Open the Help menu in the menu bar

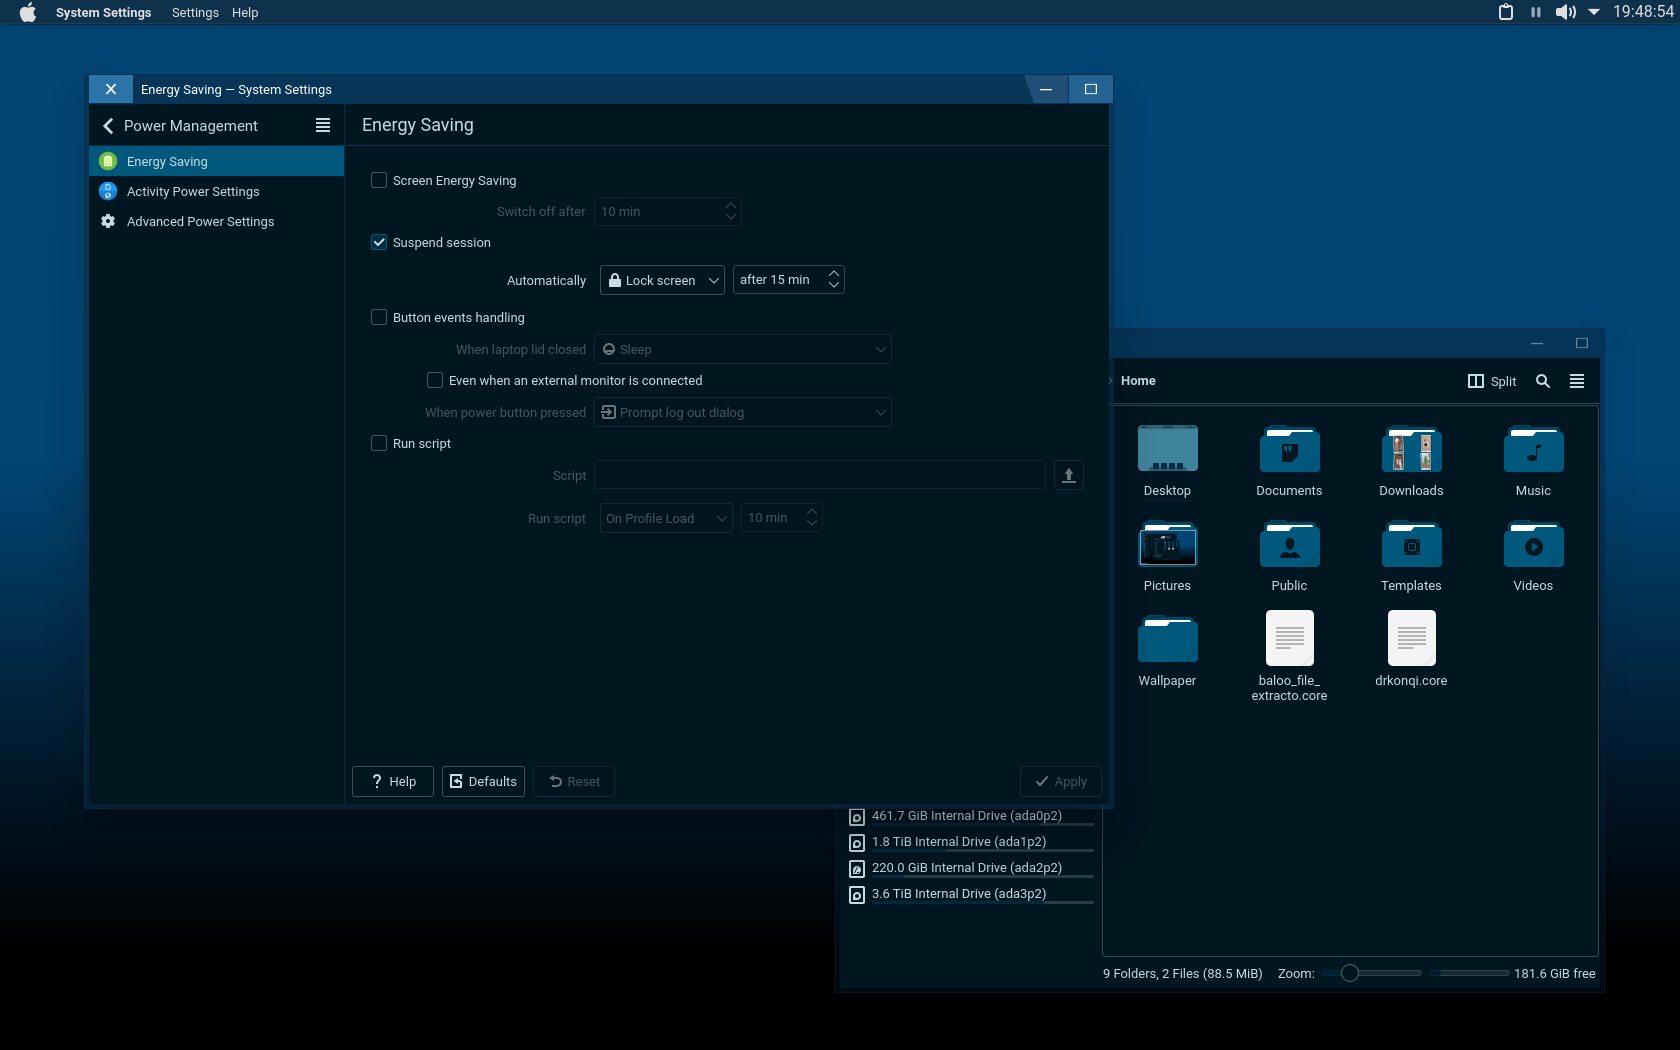pyautogui.click(x=245, y=12)
